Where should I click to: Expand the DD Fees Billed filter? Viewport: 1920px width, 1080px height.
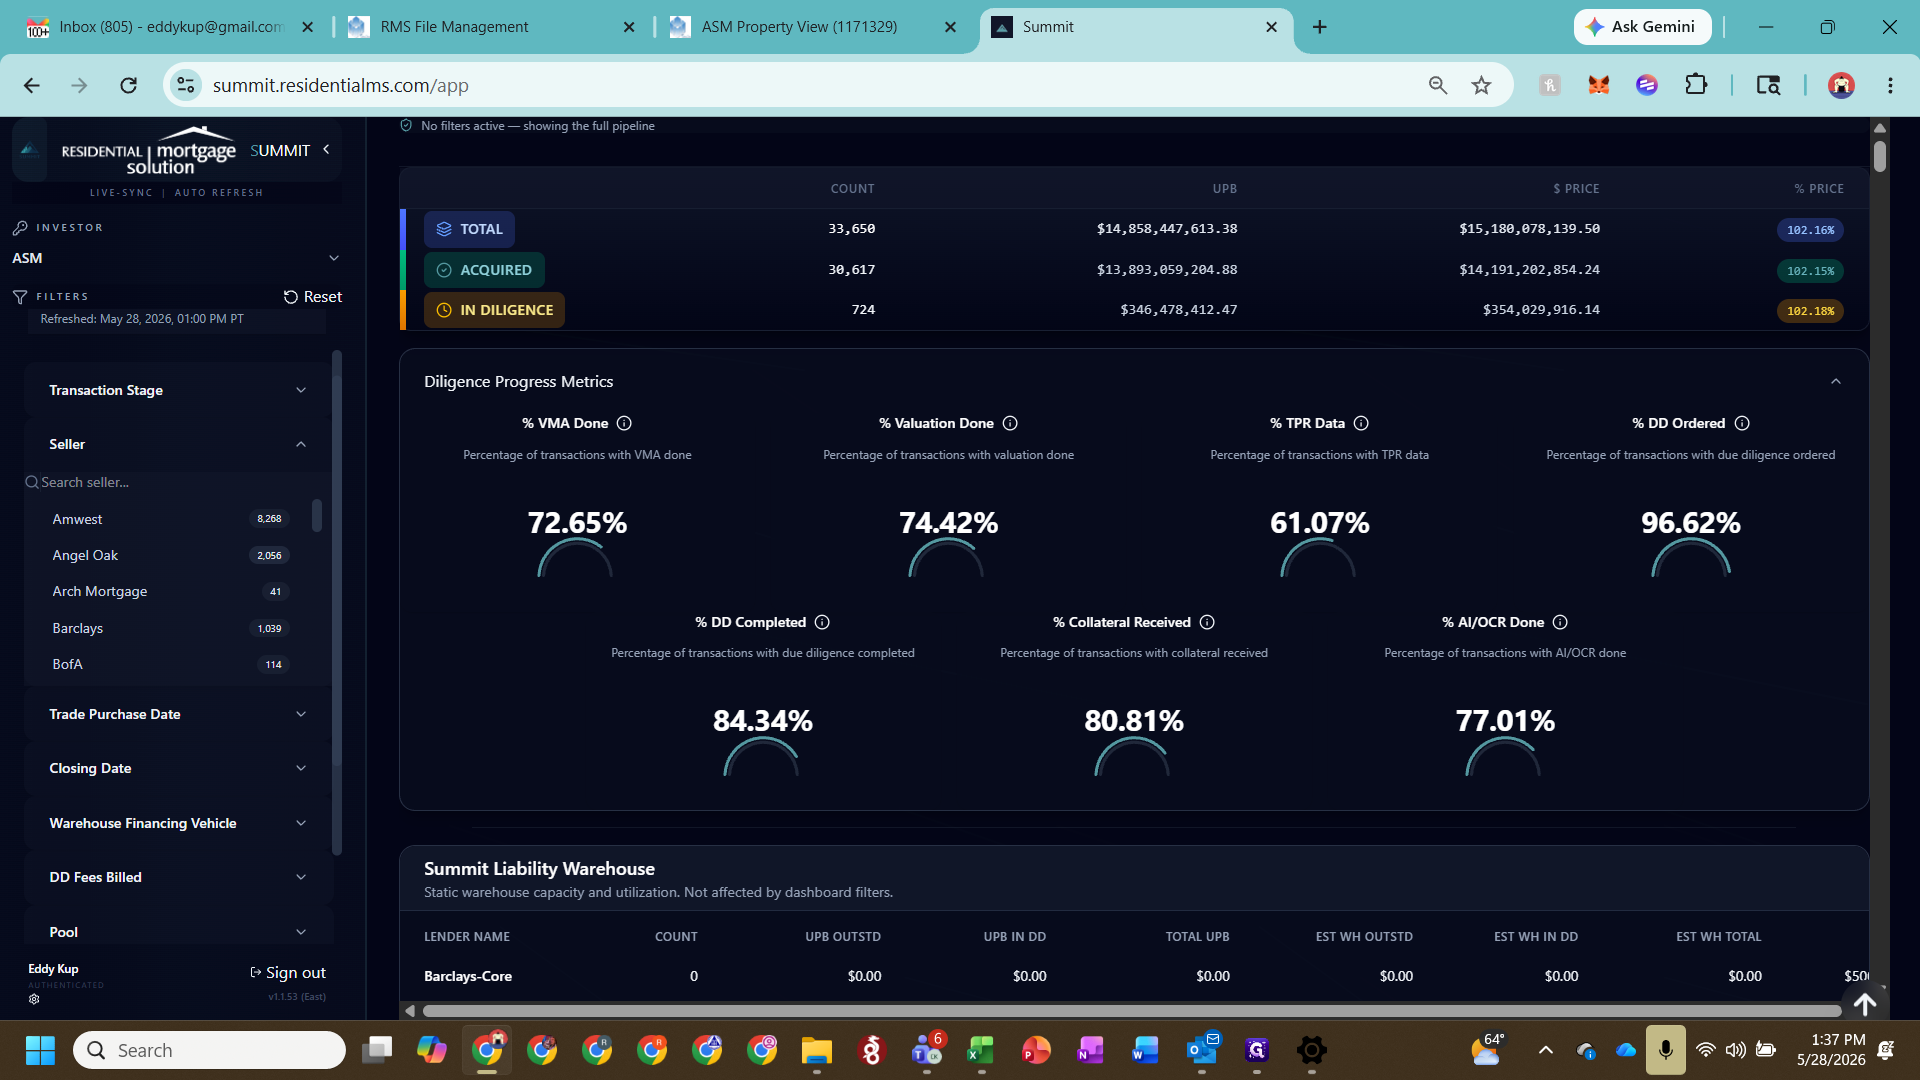pos(178,877)
